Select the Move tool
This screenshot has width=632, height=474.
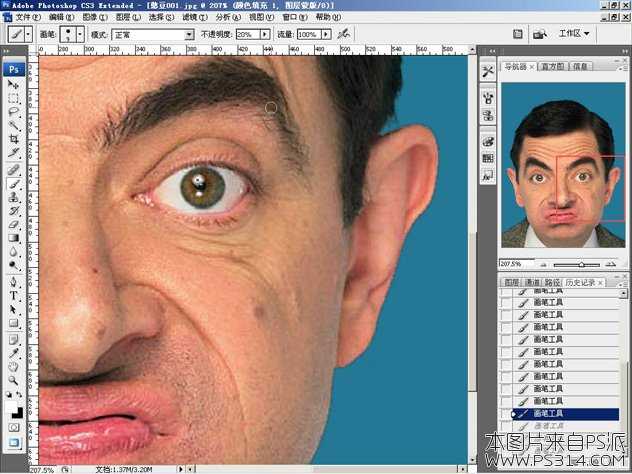[14, 85]
